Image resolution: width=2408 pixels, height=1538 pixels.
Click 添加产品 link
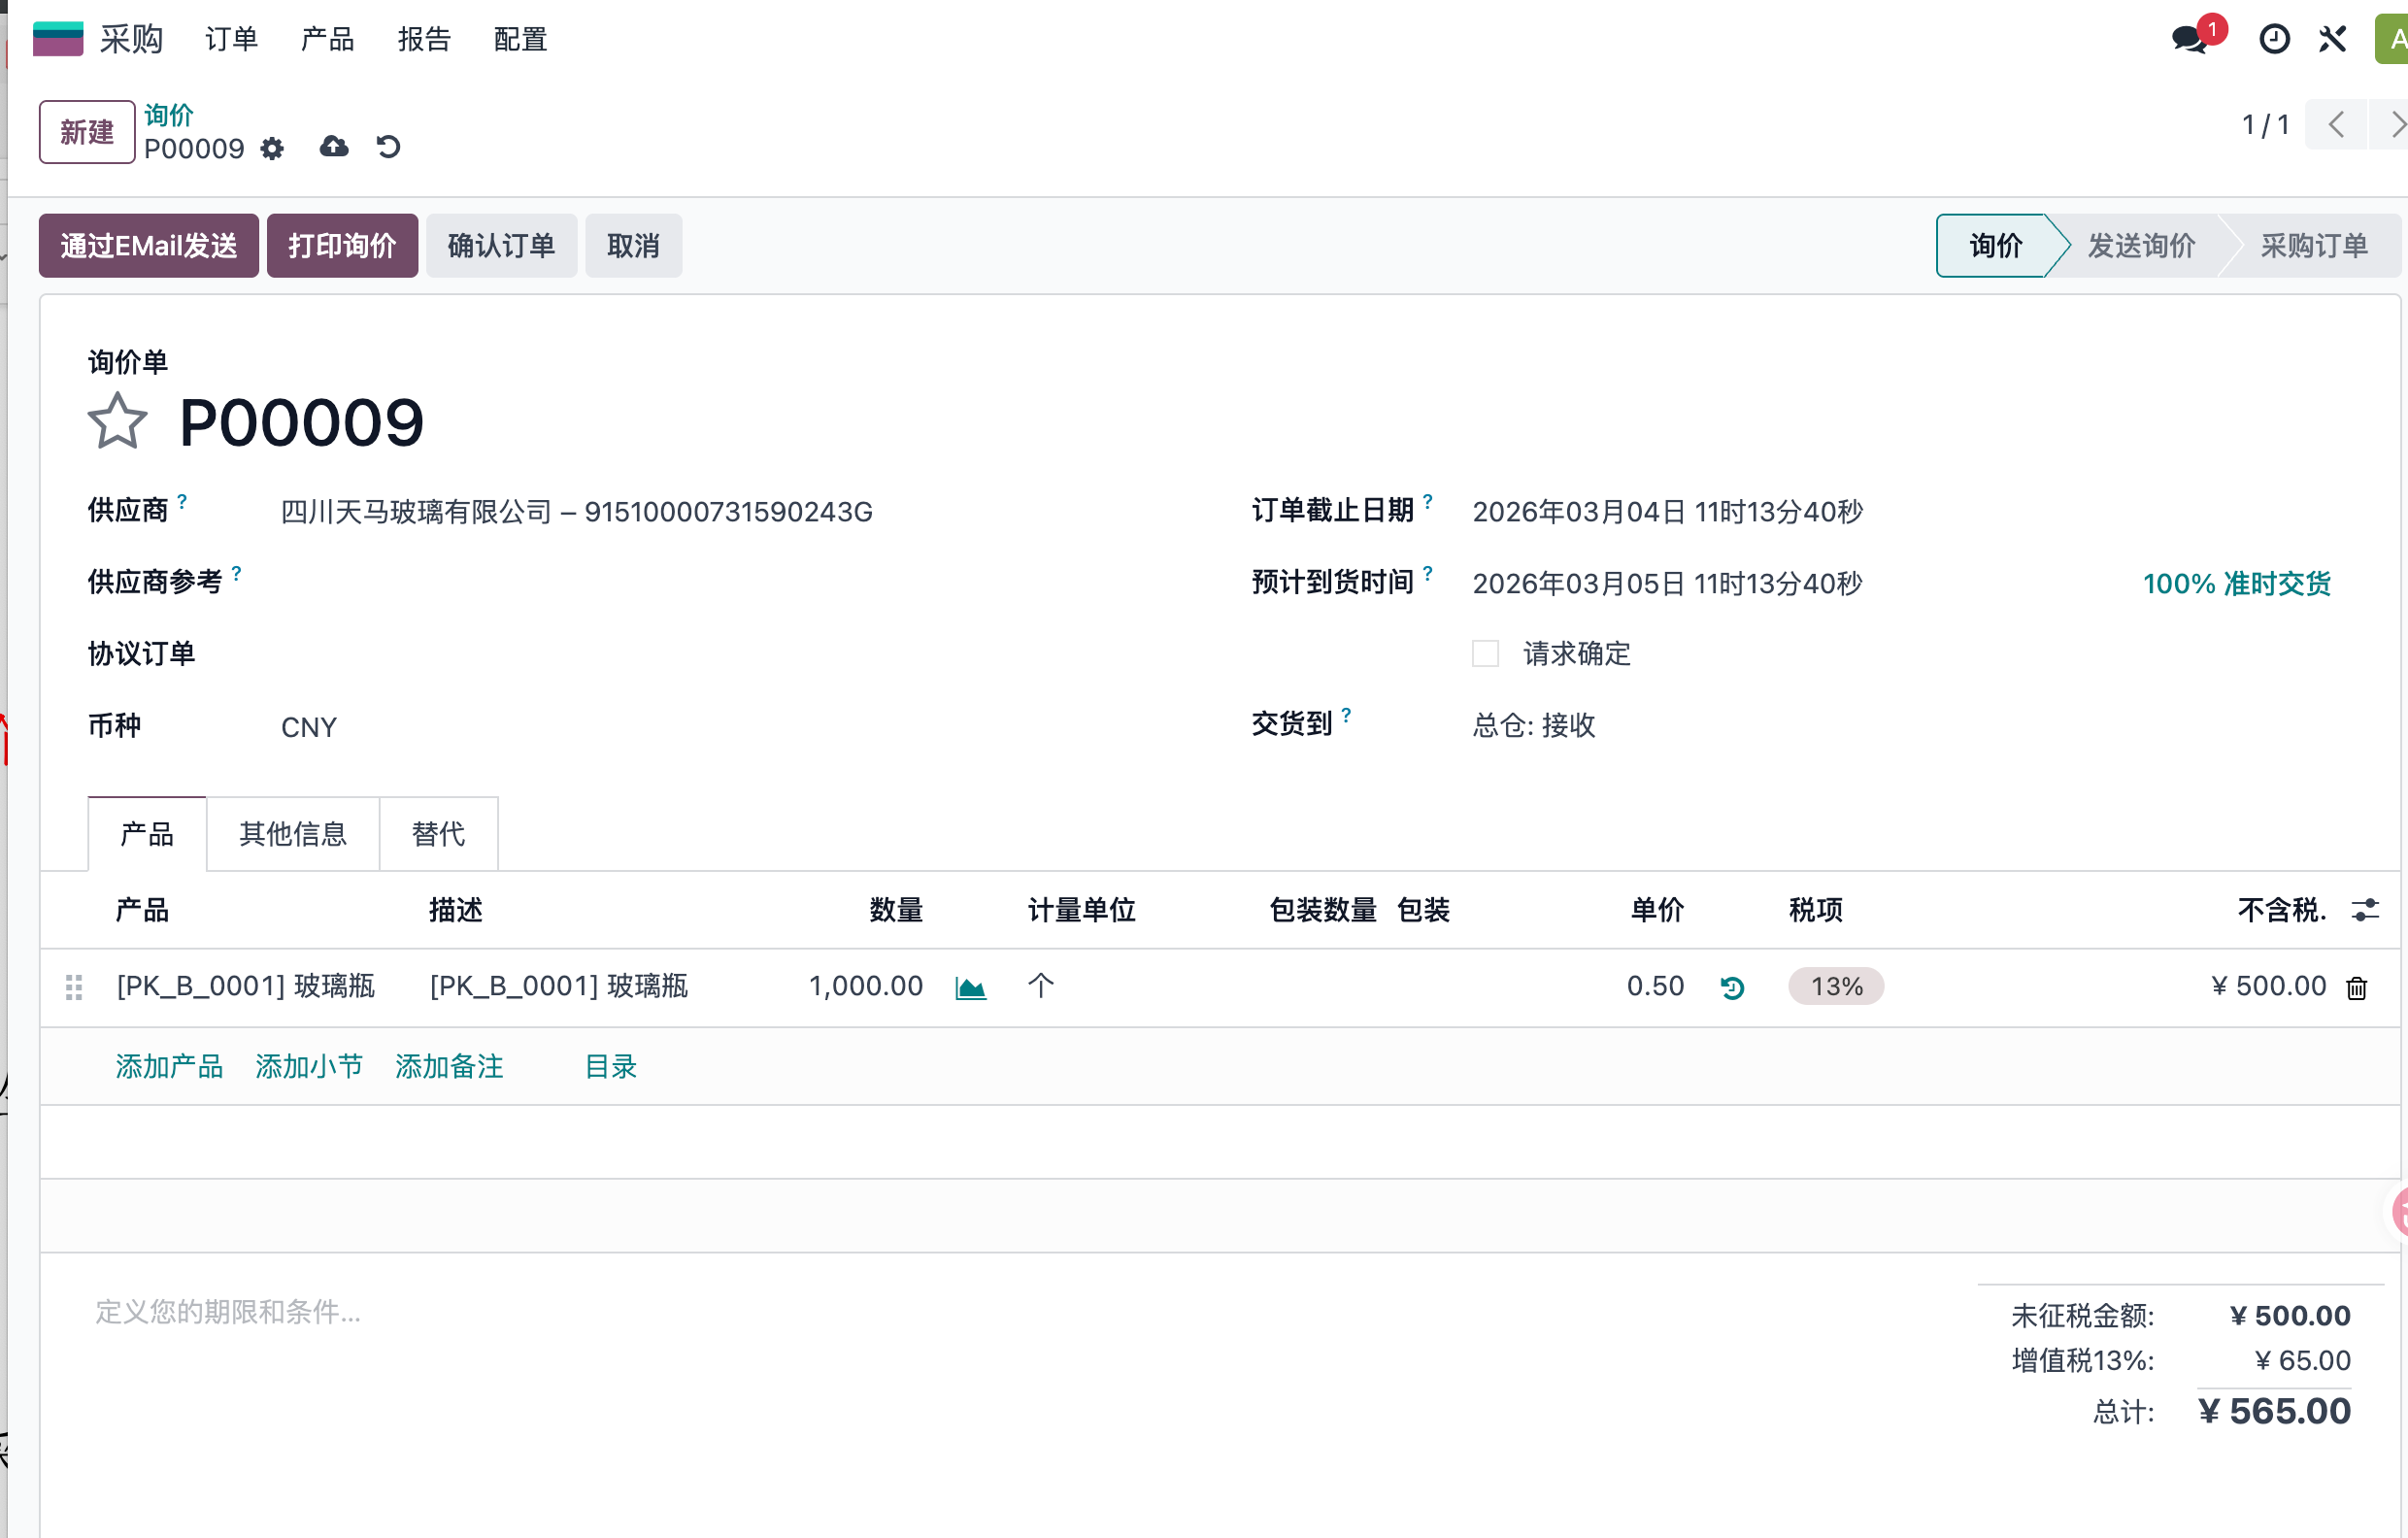tap(169, 1067)
